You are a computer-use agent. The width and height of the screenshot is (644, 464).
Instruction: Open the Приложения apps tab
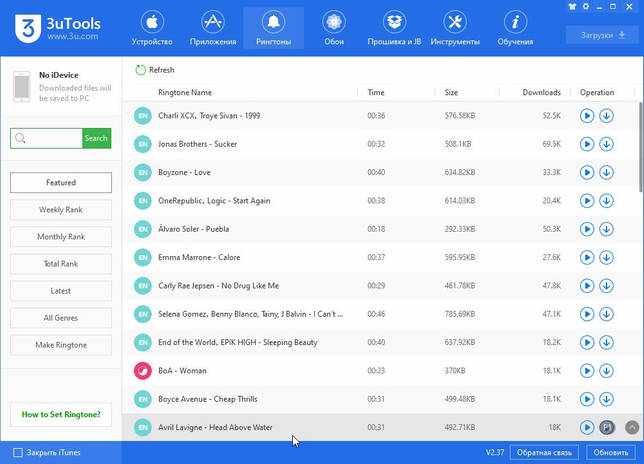coord(213,28)
